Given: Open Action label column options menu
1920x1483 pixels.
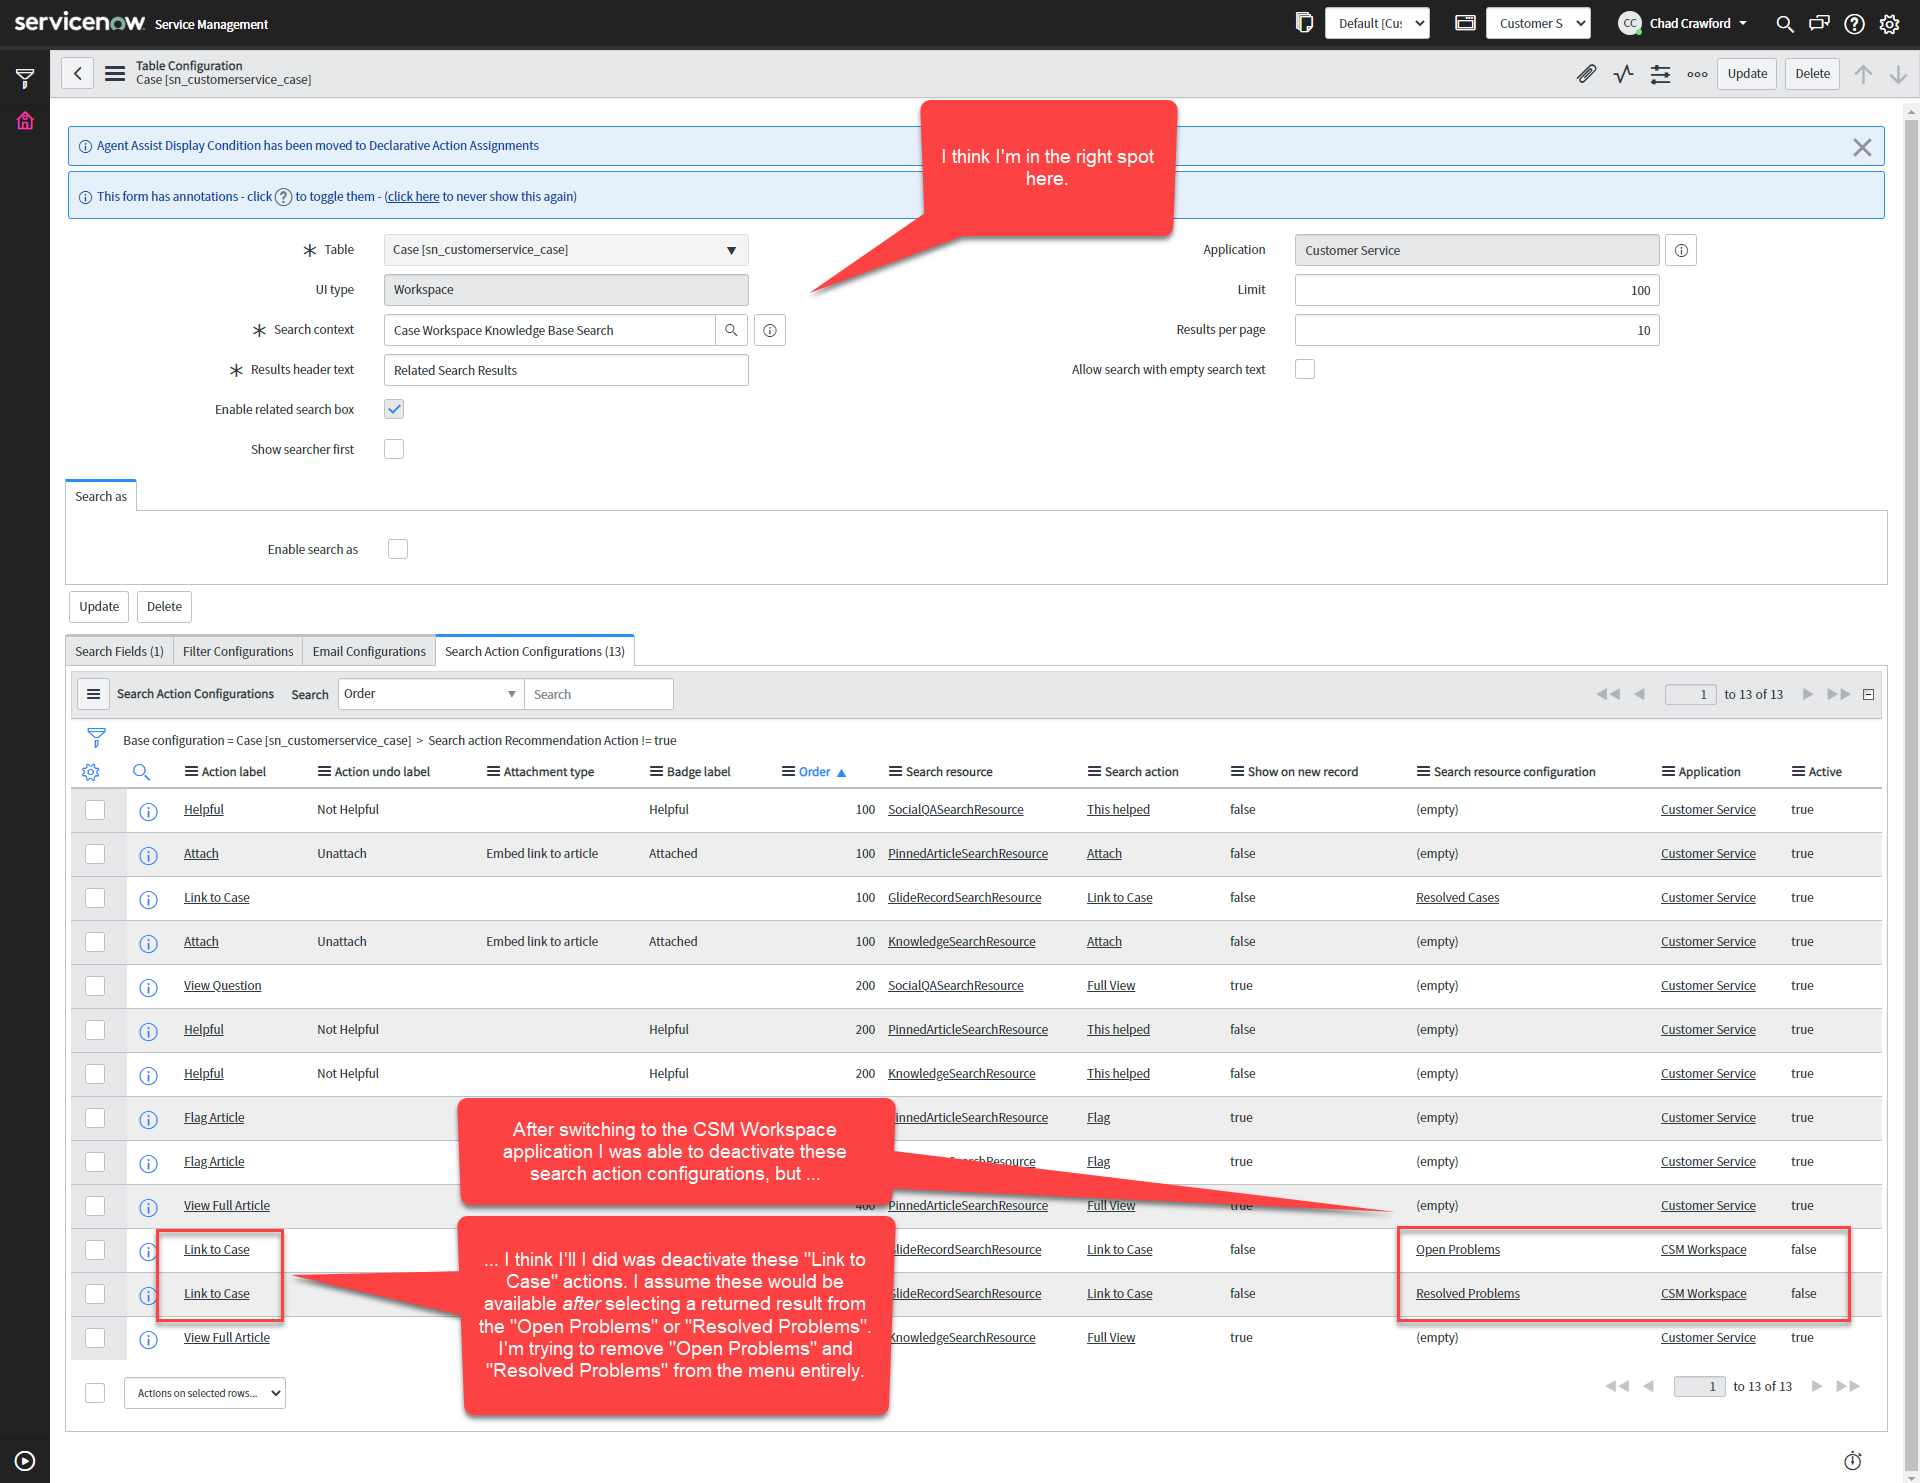Looking at the screenshot, I should [x=191, y=772].
